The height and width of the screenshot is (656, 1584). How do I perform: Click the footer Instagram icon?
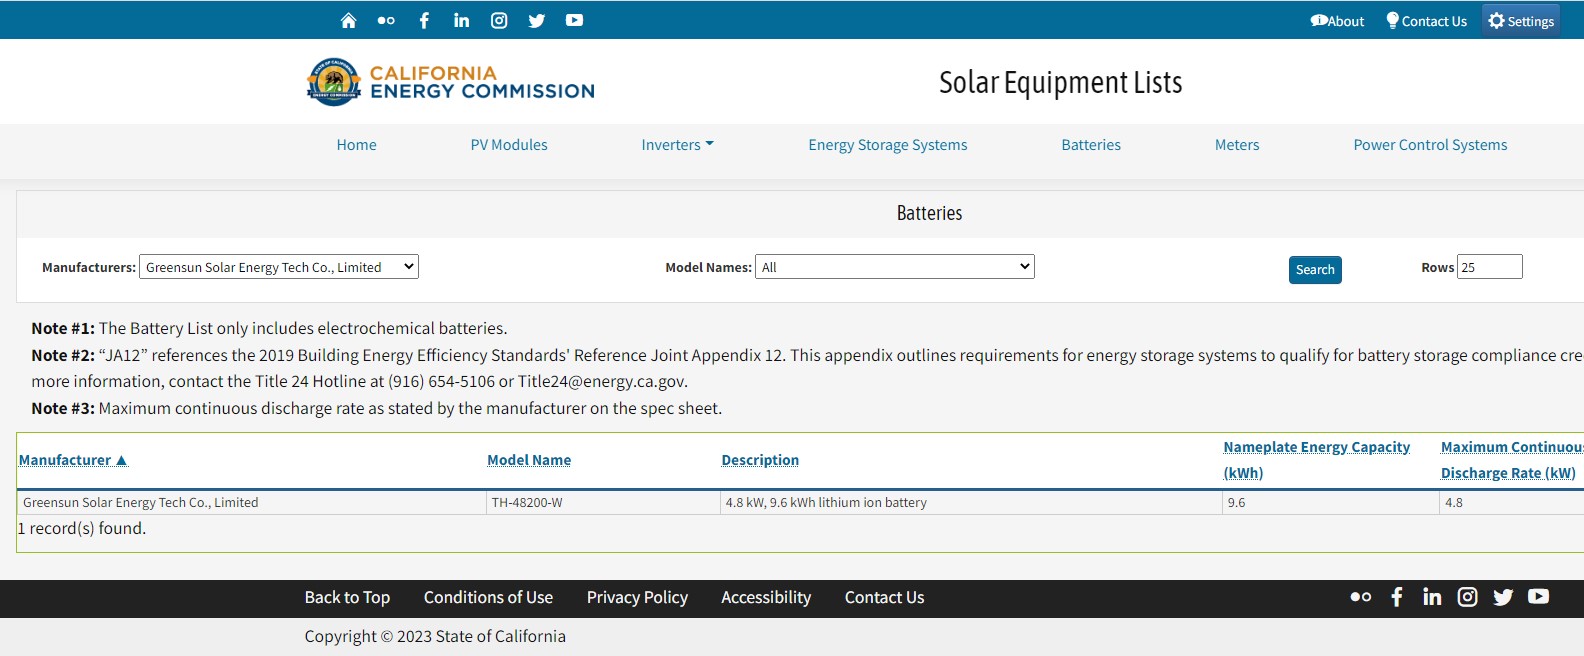click(x=1467, y=597)
